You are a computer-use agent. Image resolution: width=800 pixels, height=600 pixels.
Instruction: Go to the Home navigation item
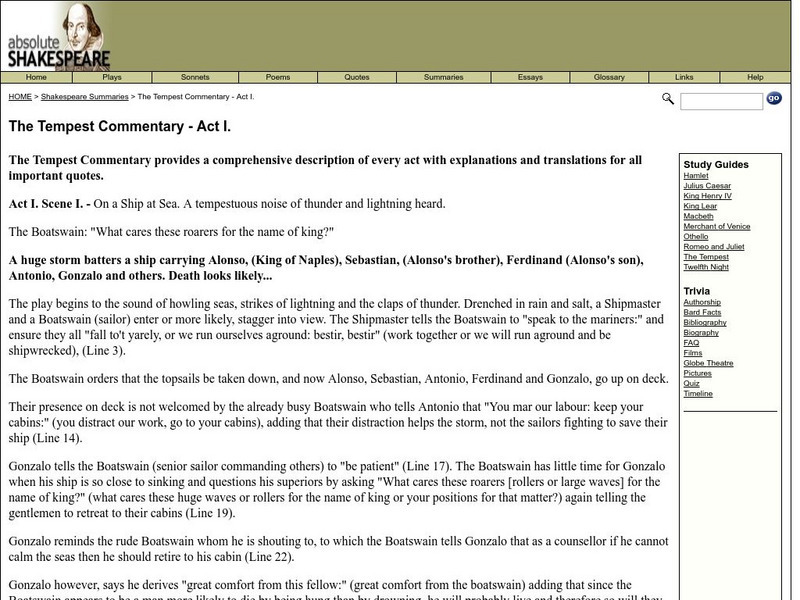point(36,75)
